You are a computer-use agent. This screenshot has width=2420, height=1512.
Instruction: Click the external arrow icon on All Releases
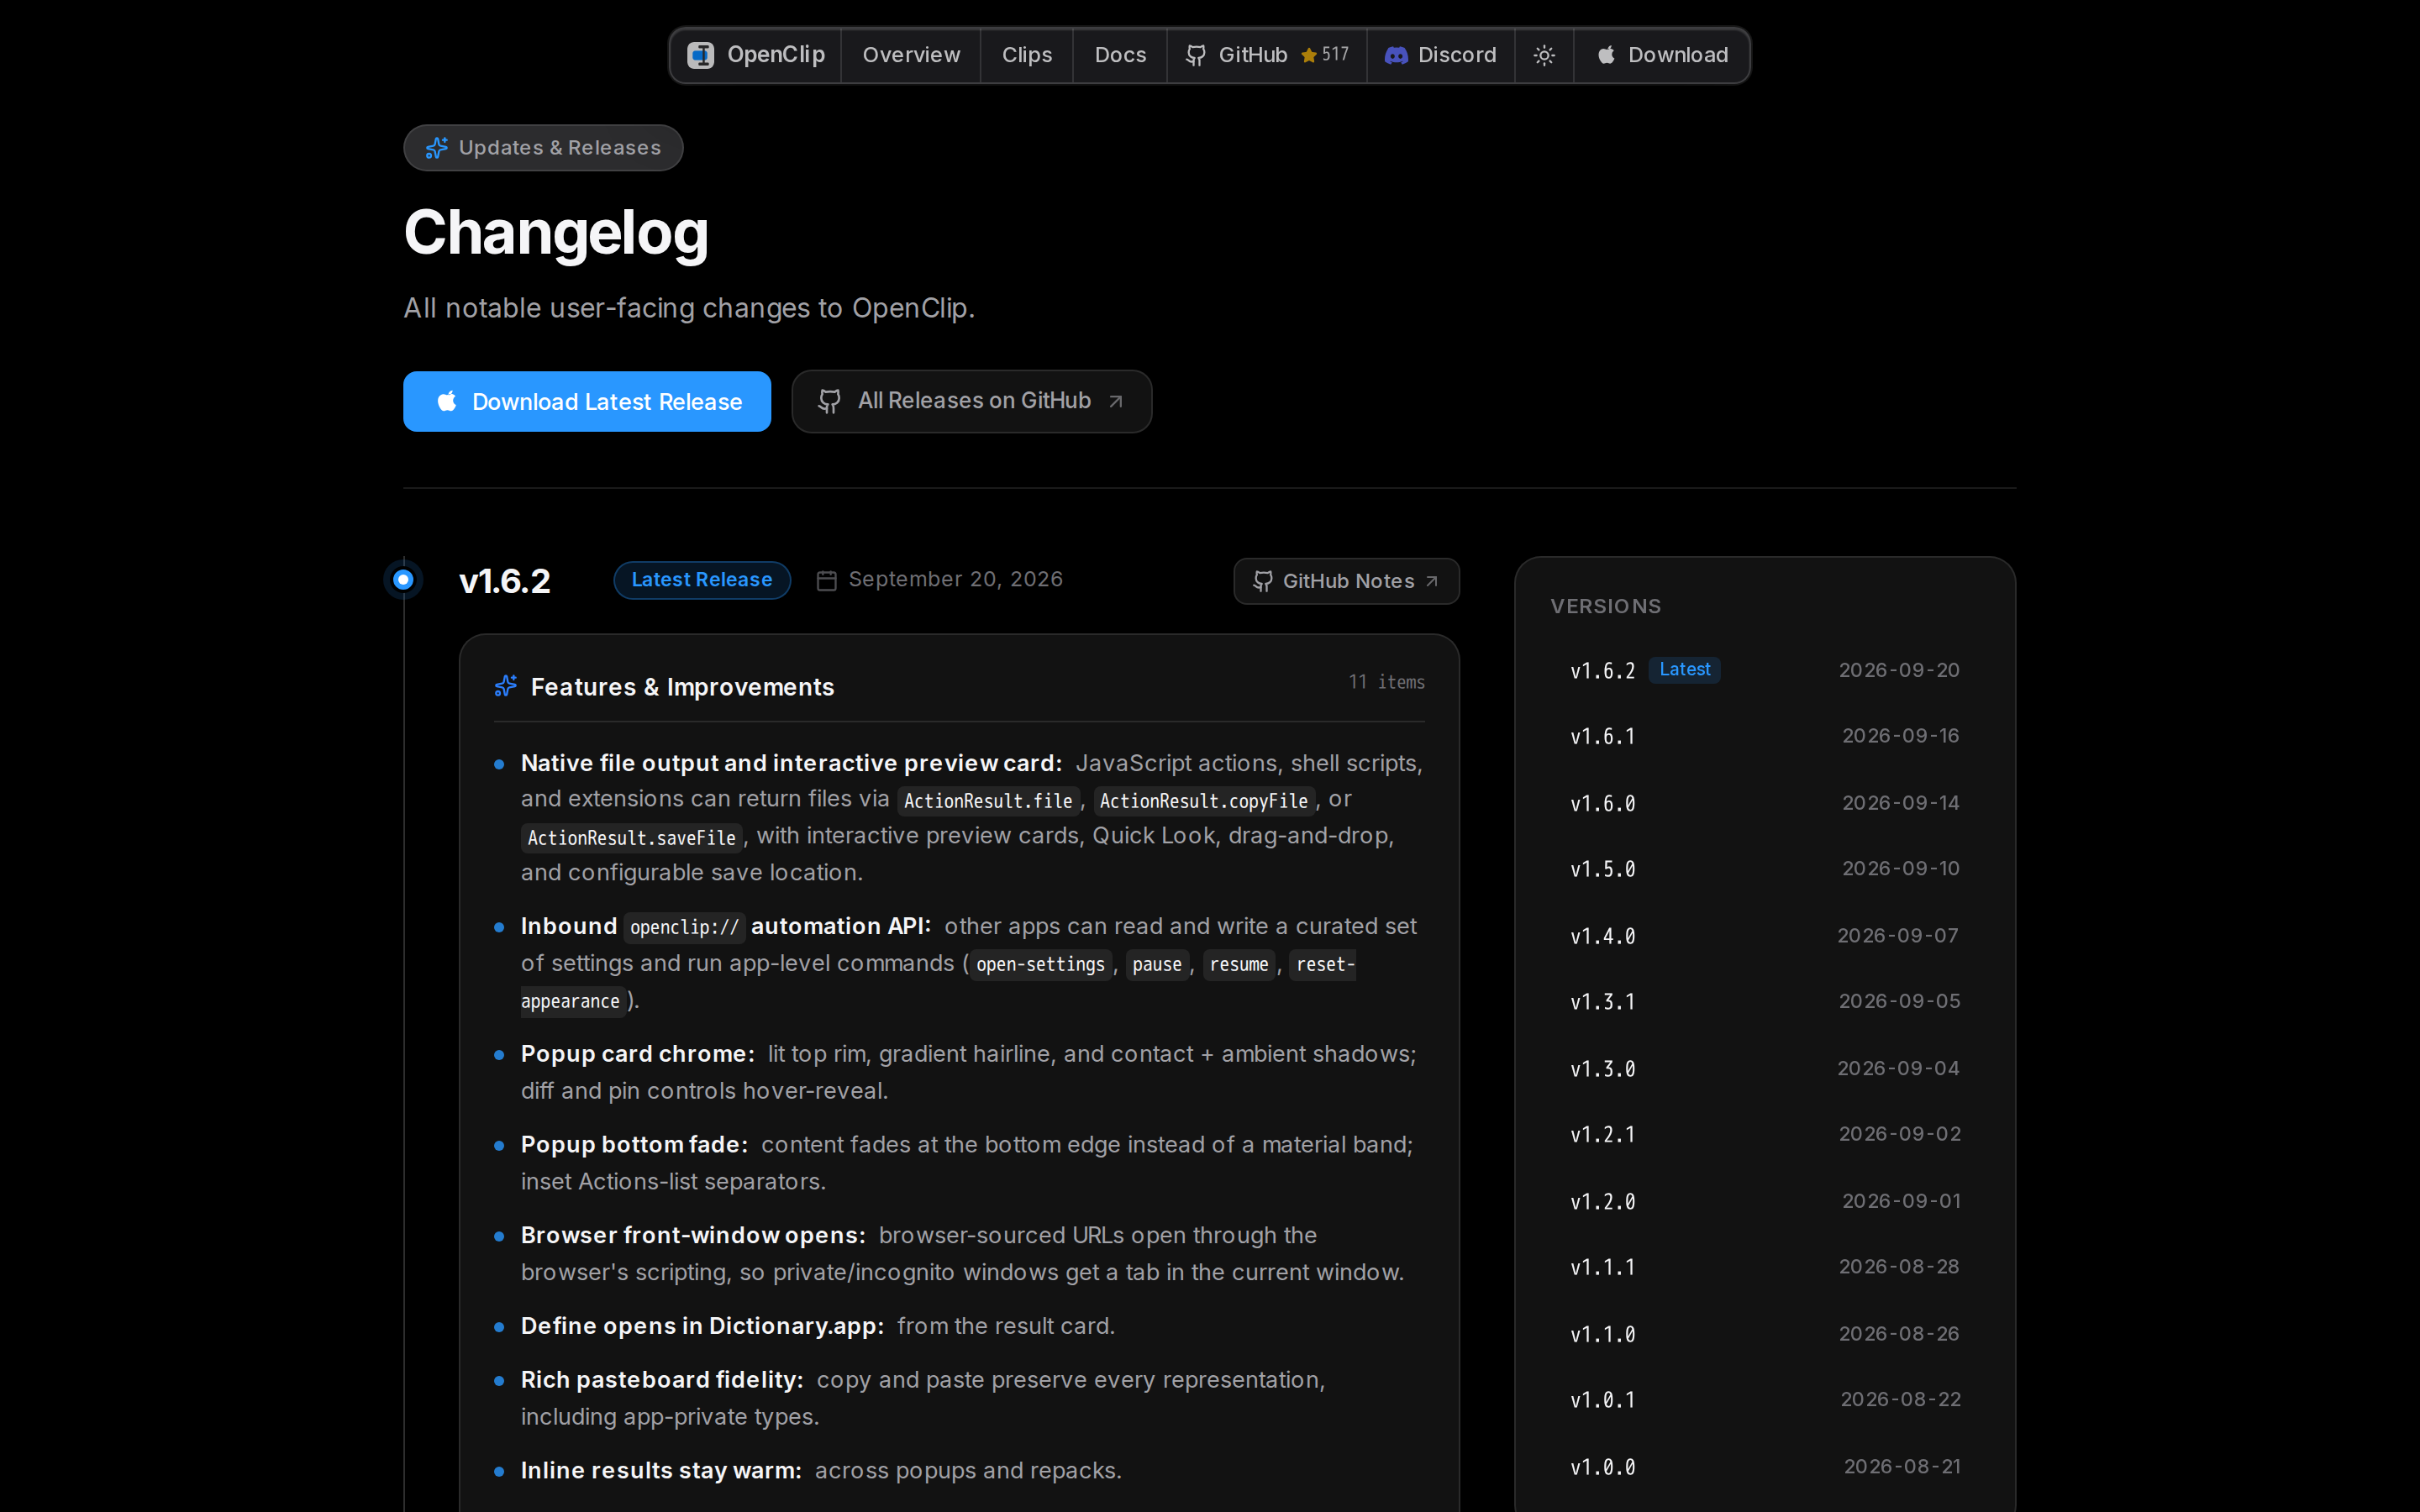[x=1116, y=401]
